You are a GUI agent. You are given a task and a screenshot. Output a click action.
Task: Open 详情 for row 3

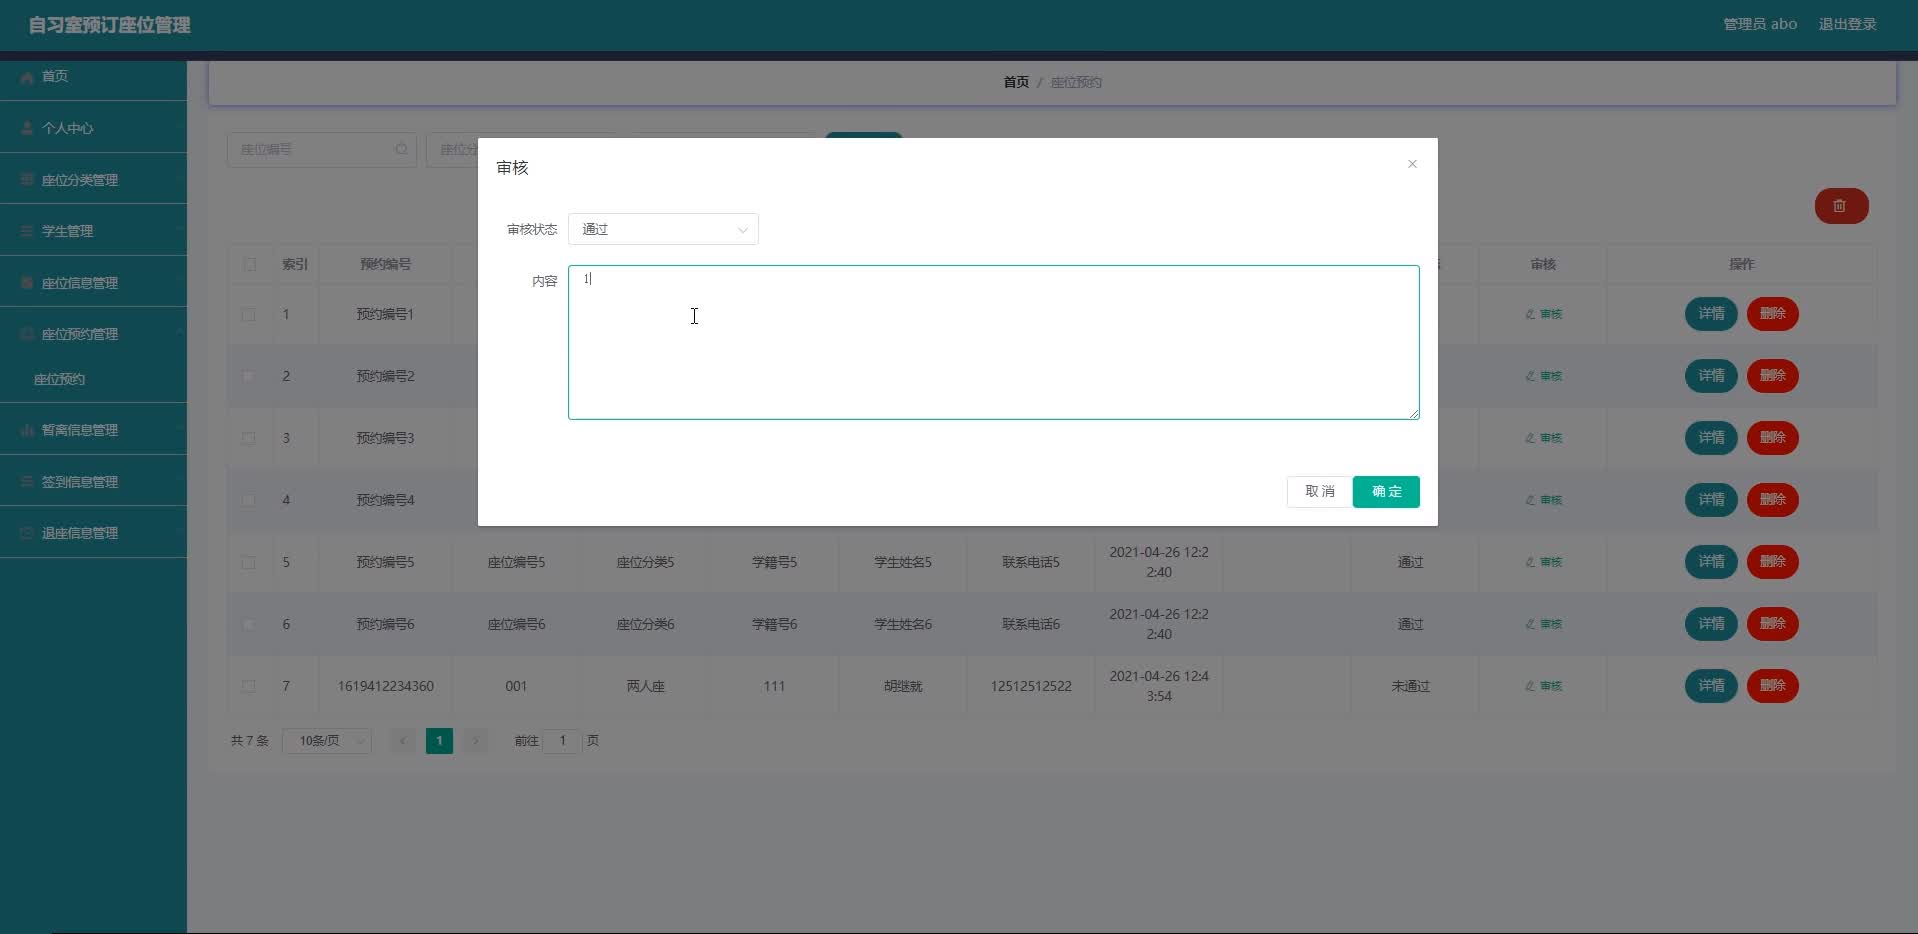pos(1711,438)
